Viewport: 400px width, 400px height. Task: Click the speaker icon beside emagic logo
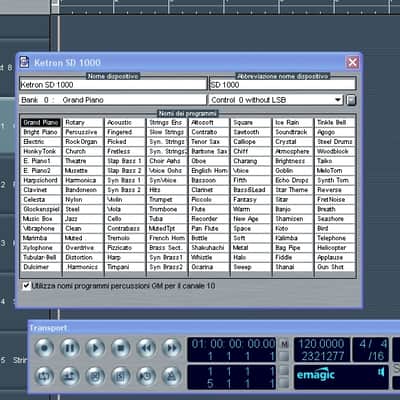tap(381, 372)
